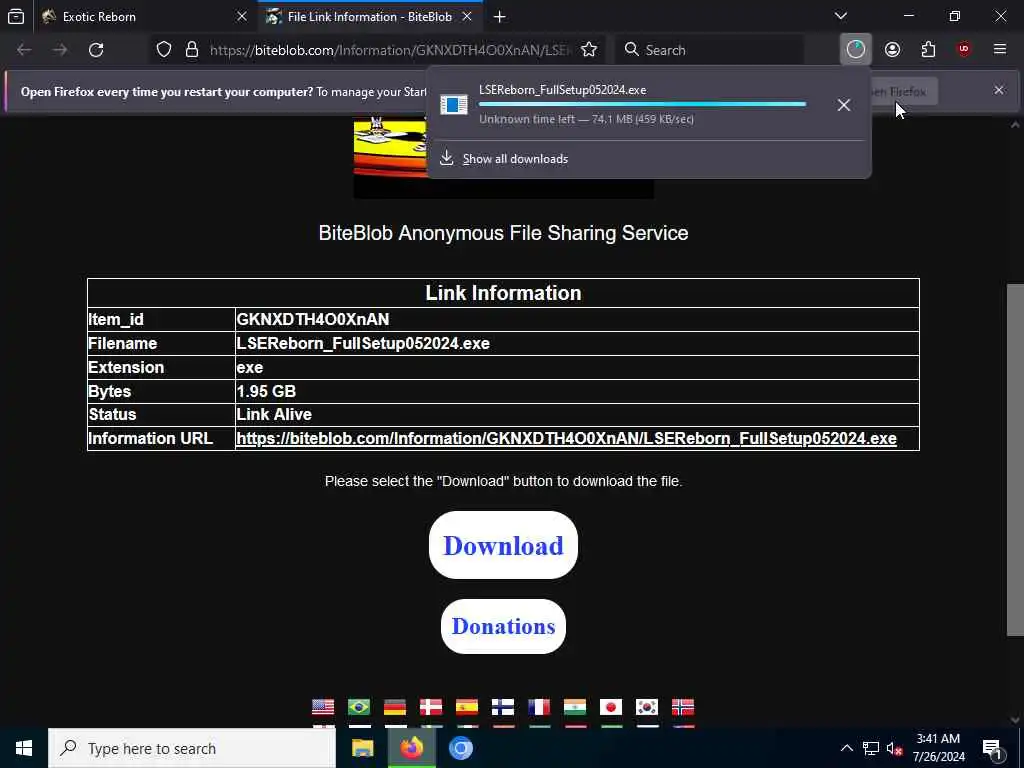Close the Exotic Reborn tab
Image resolution: width=1024 pixels, height=768 pixels.
click(242, 17)
